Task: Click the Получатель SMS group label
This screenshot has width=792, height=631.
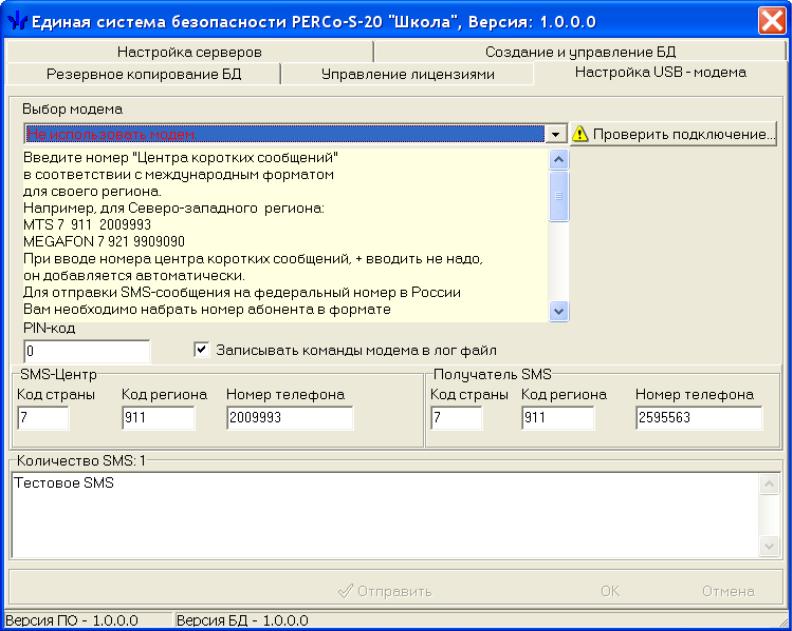Action: [492, 374]
